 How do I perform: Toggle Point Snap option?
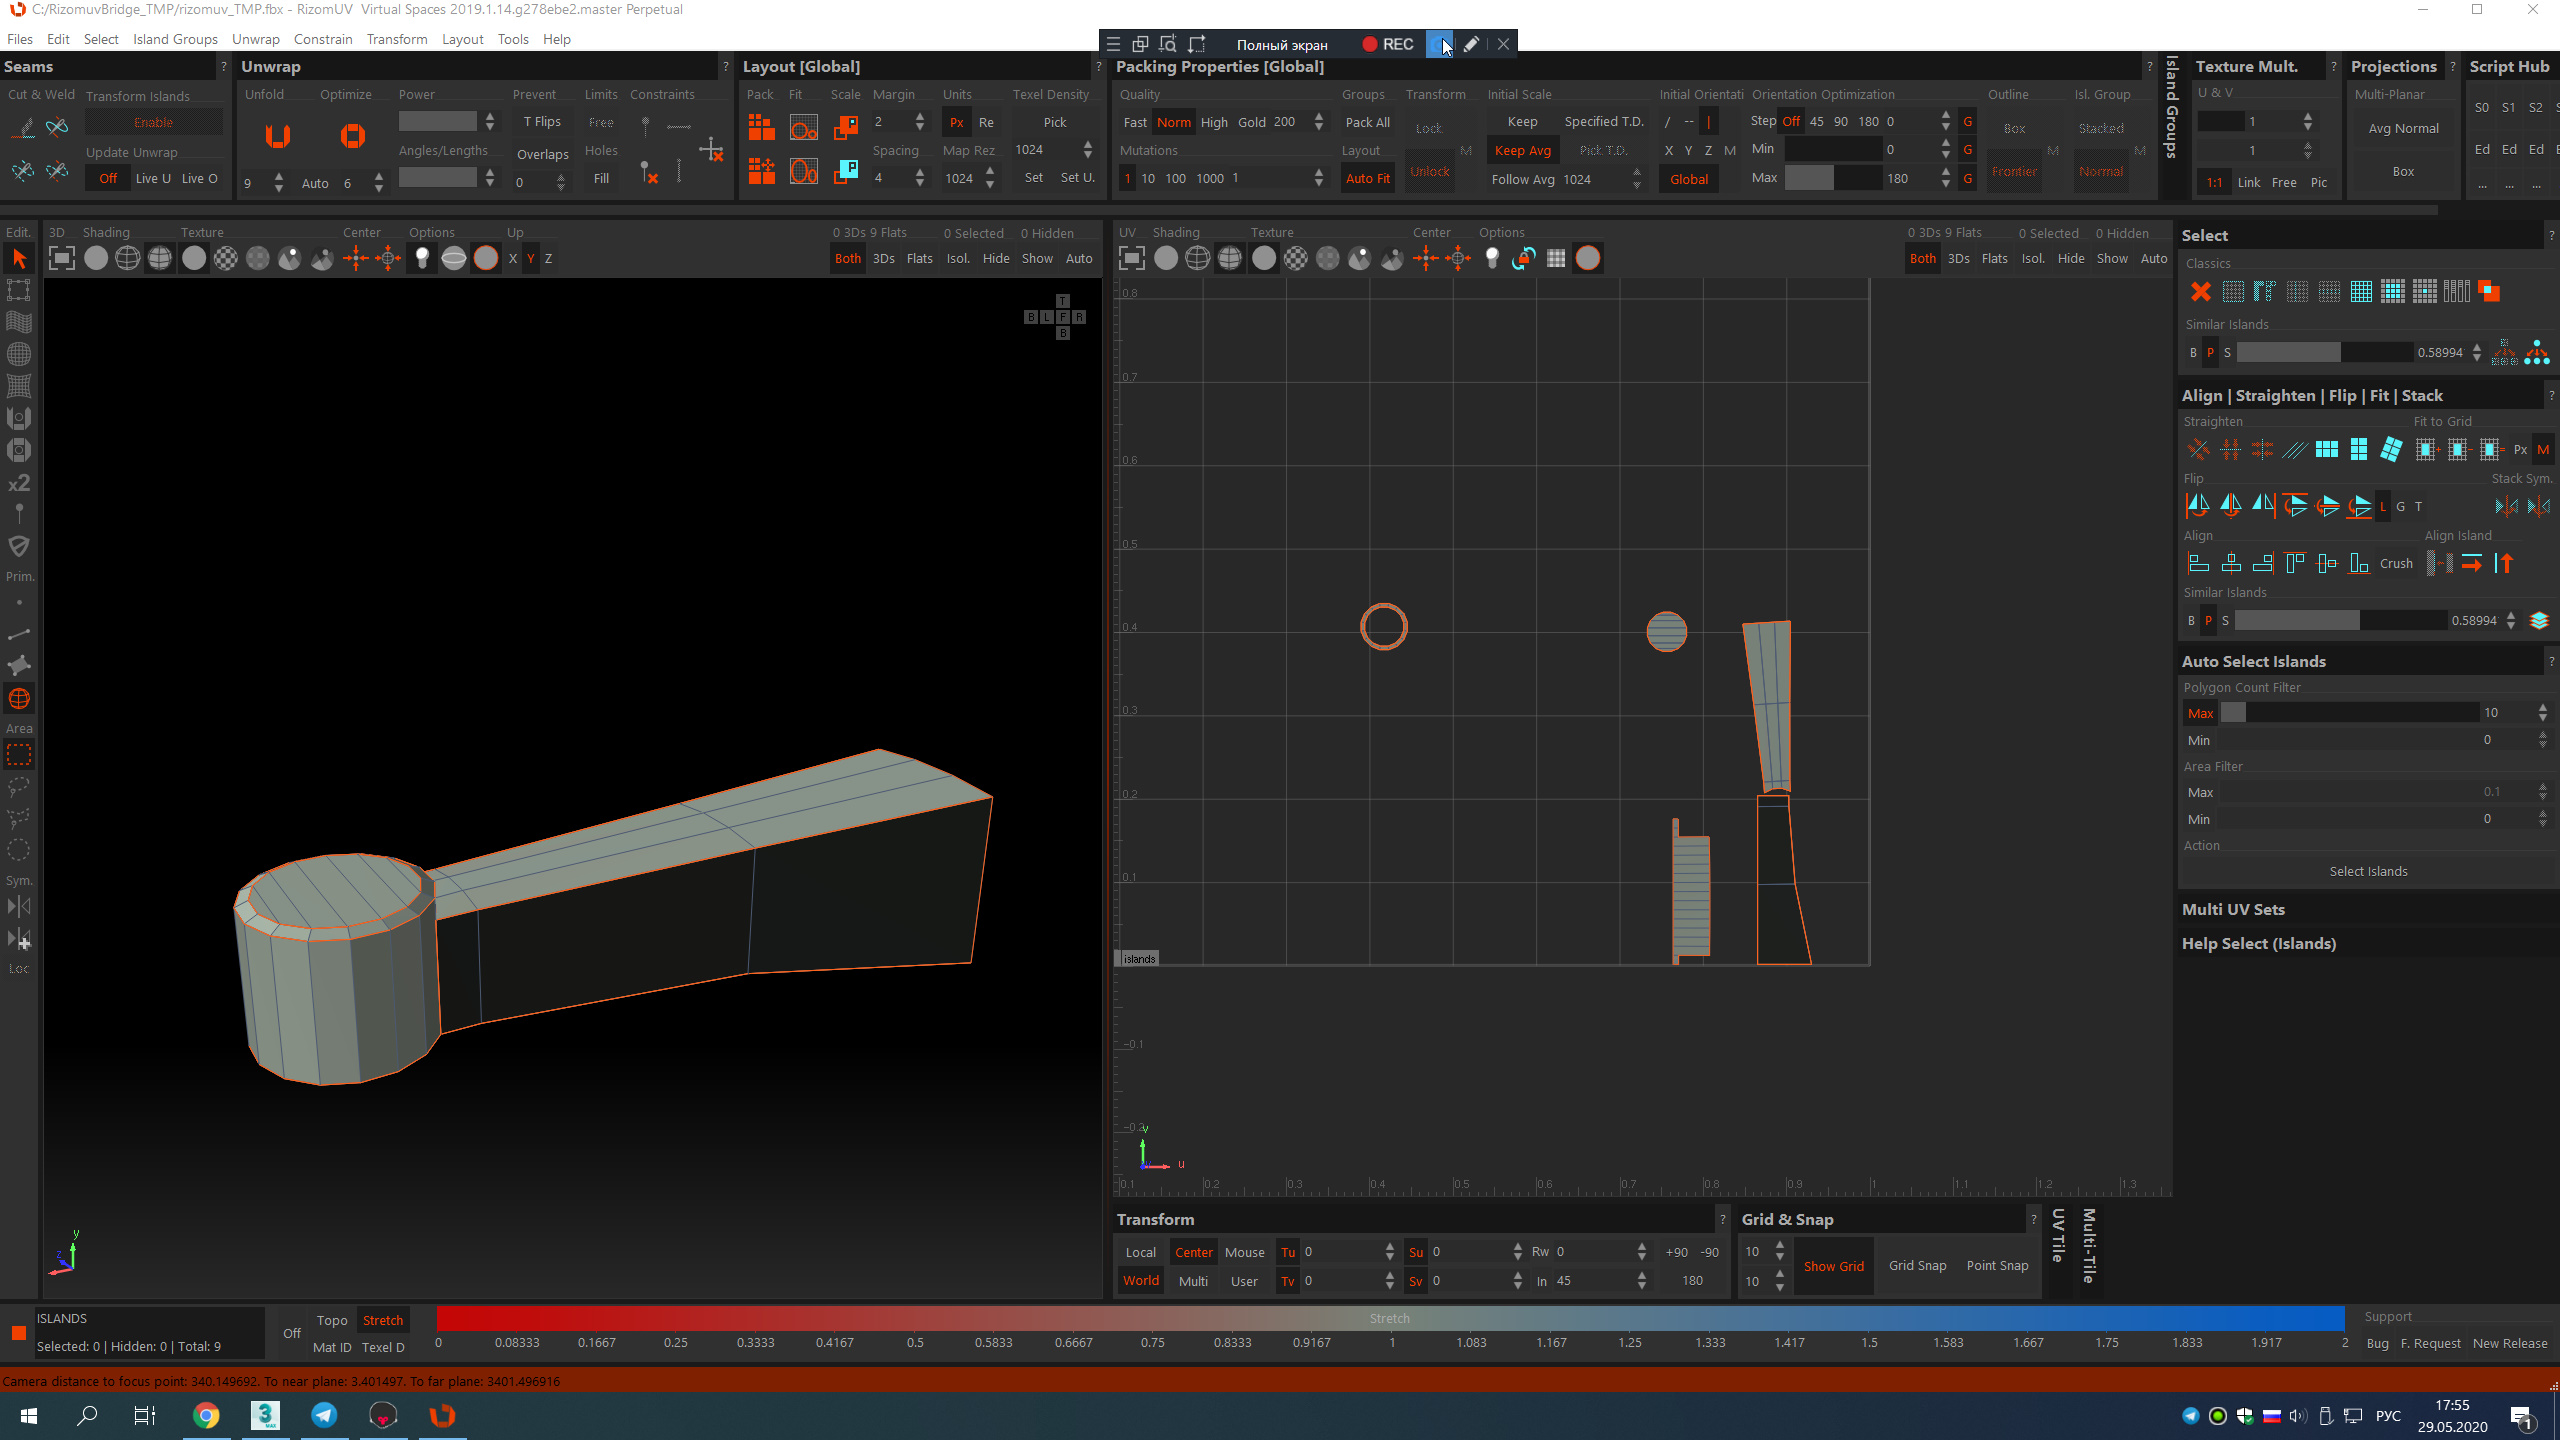click(1997, 1266)
